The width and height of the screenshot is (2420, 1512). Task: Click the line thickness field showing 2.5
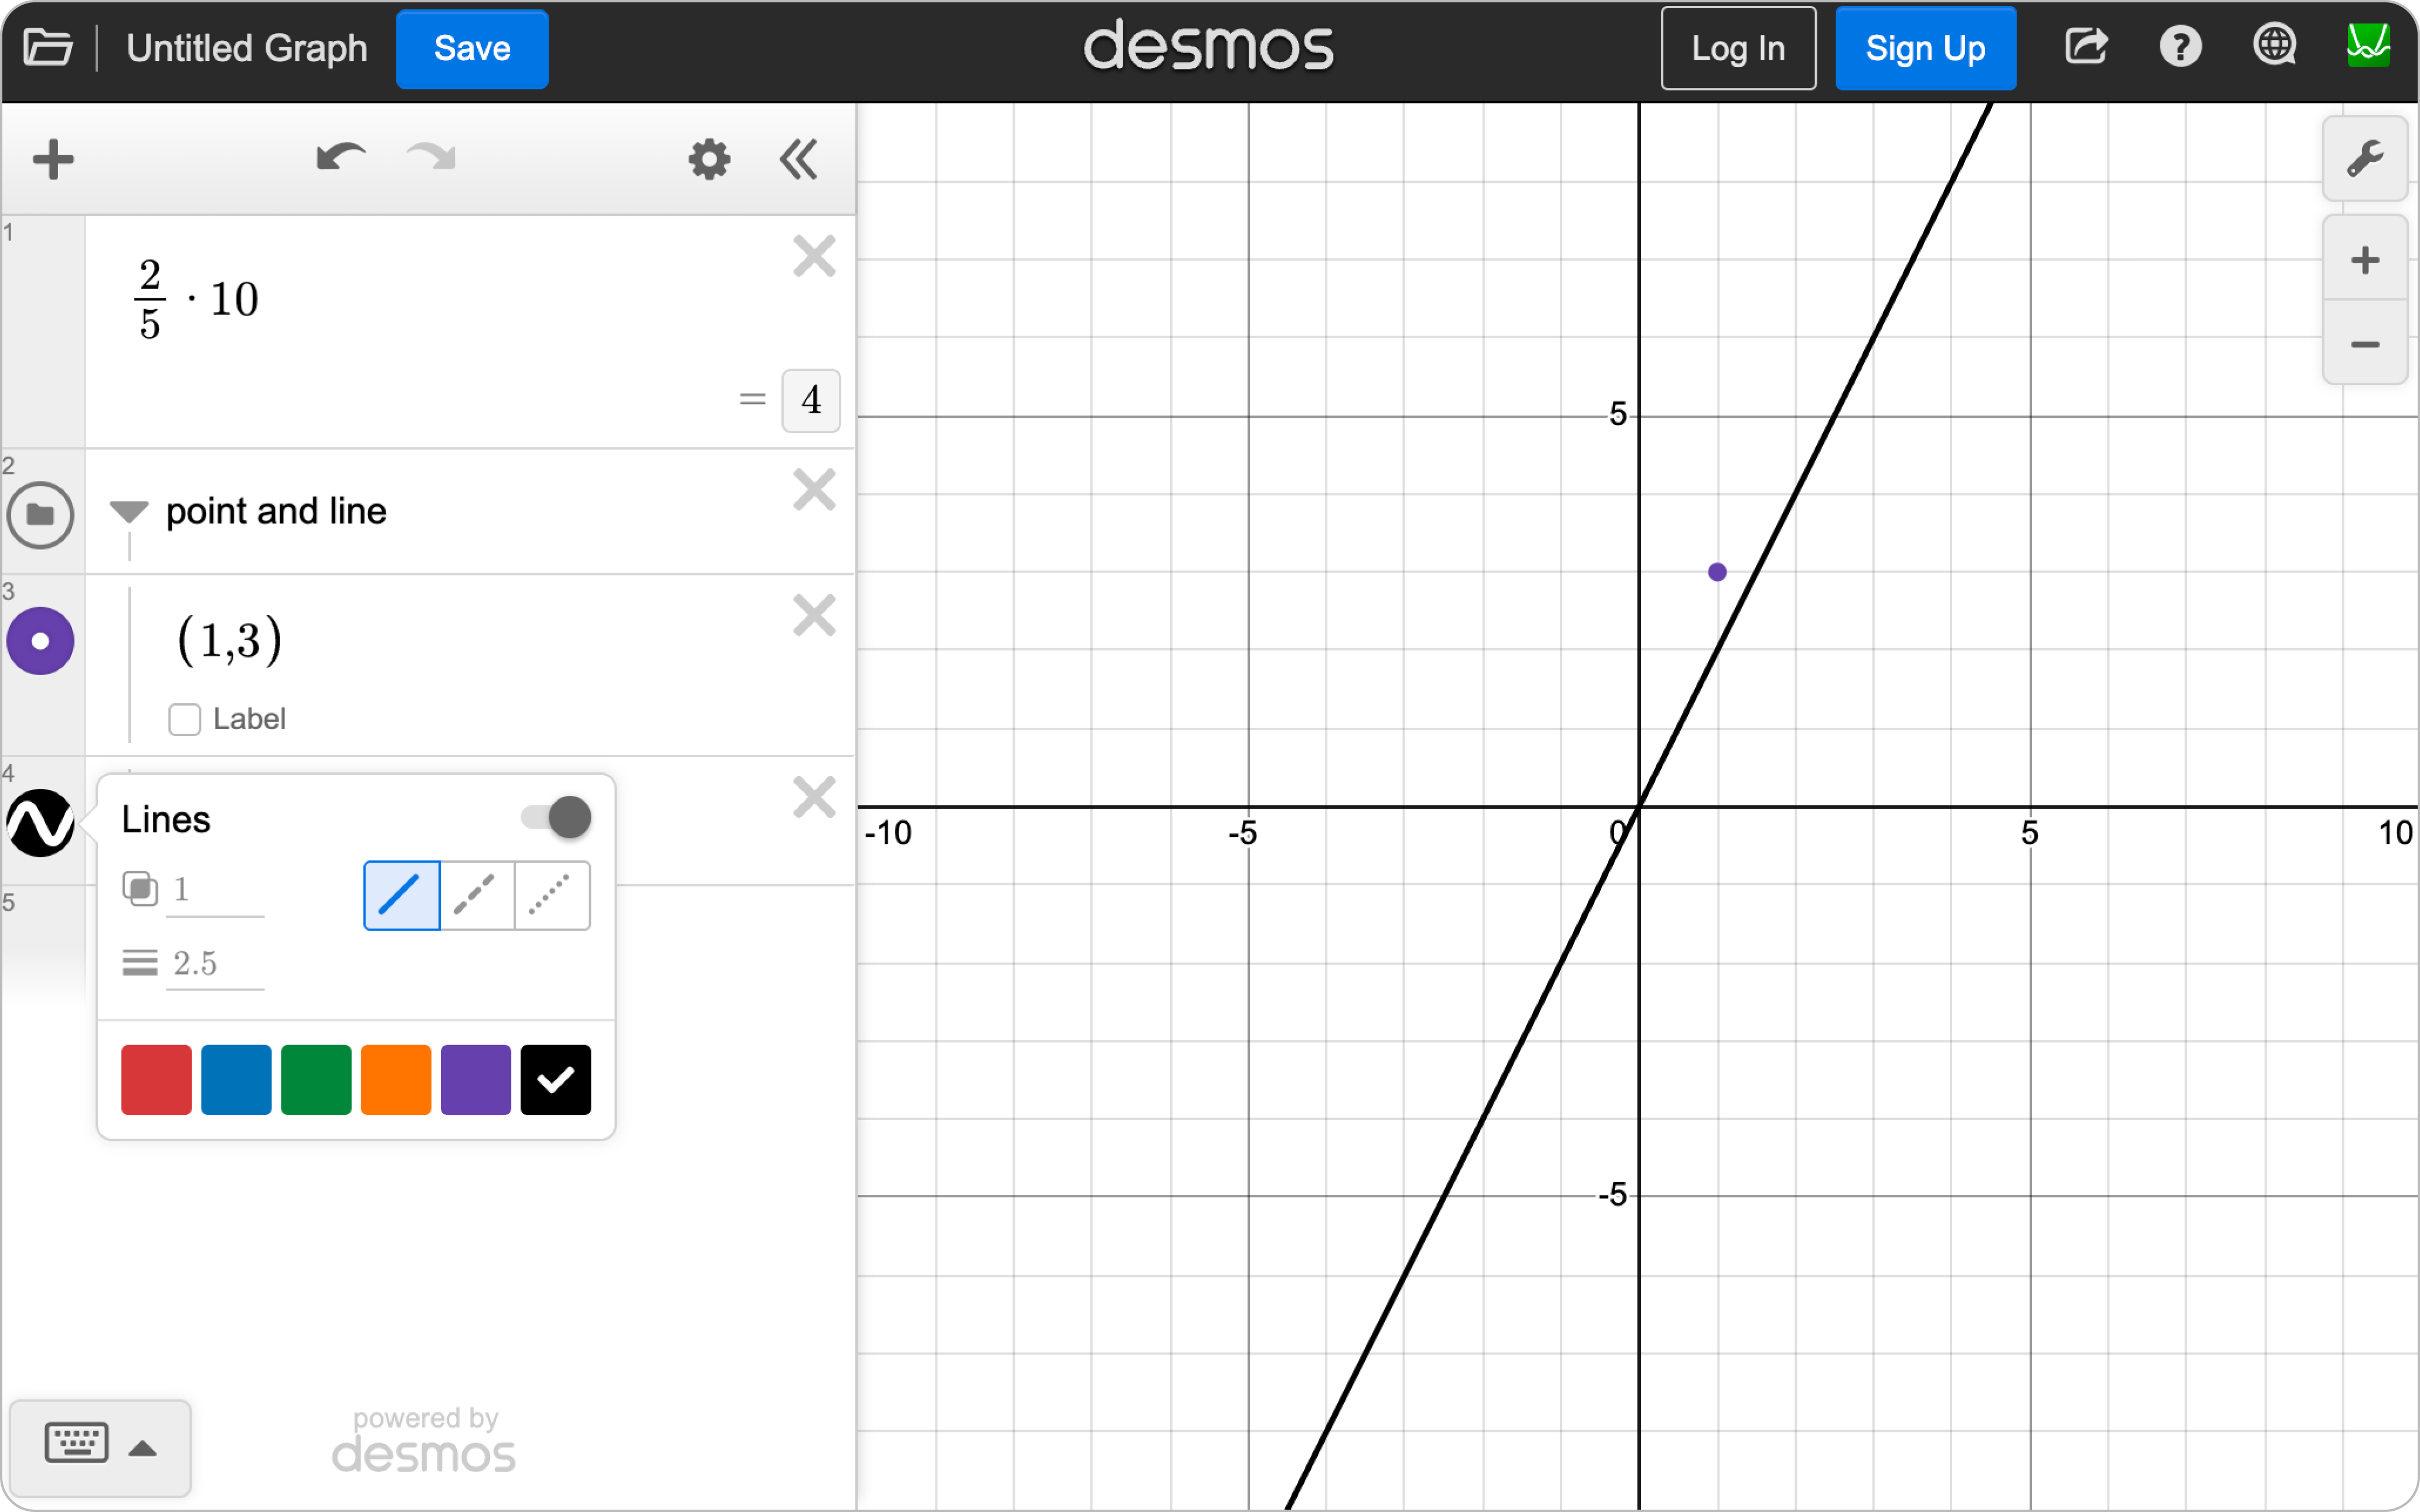pos(215,963)
